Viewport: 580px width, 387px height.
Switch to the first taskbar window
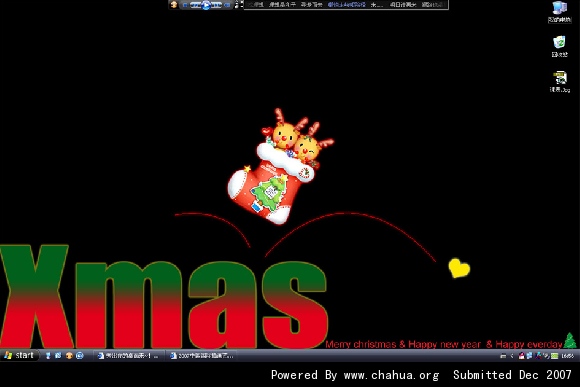128,356
